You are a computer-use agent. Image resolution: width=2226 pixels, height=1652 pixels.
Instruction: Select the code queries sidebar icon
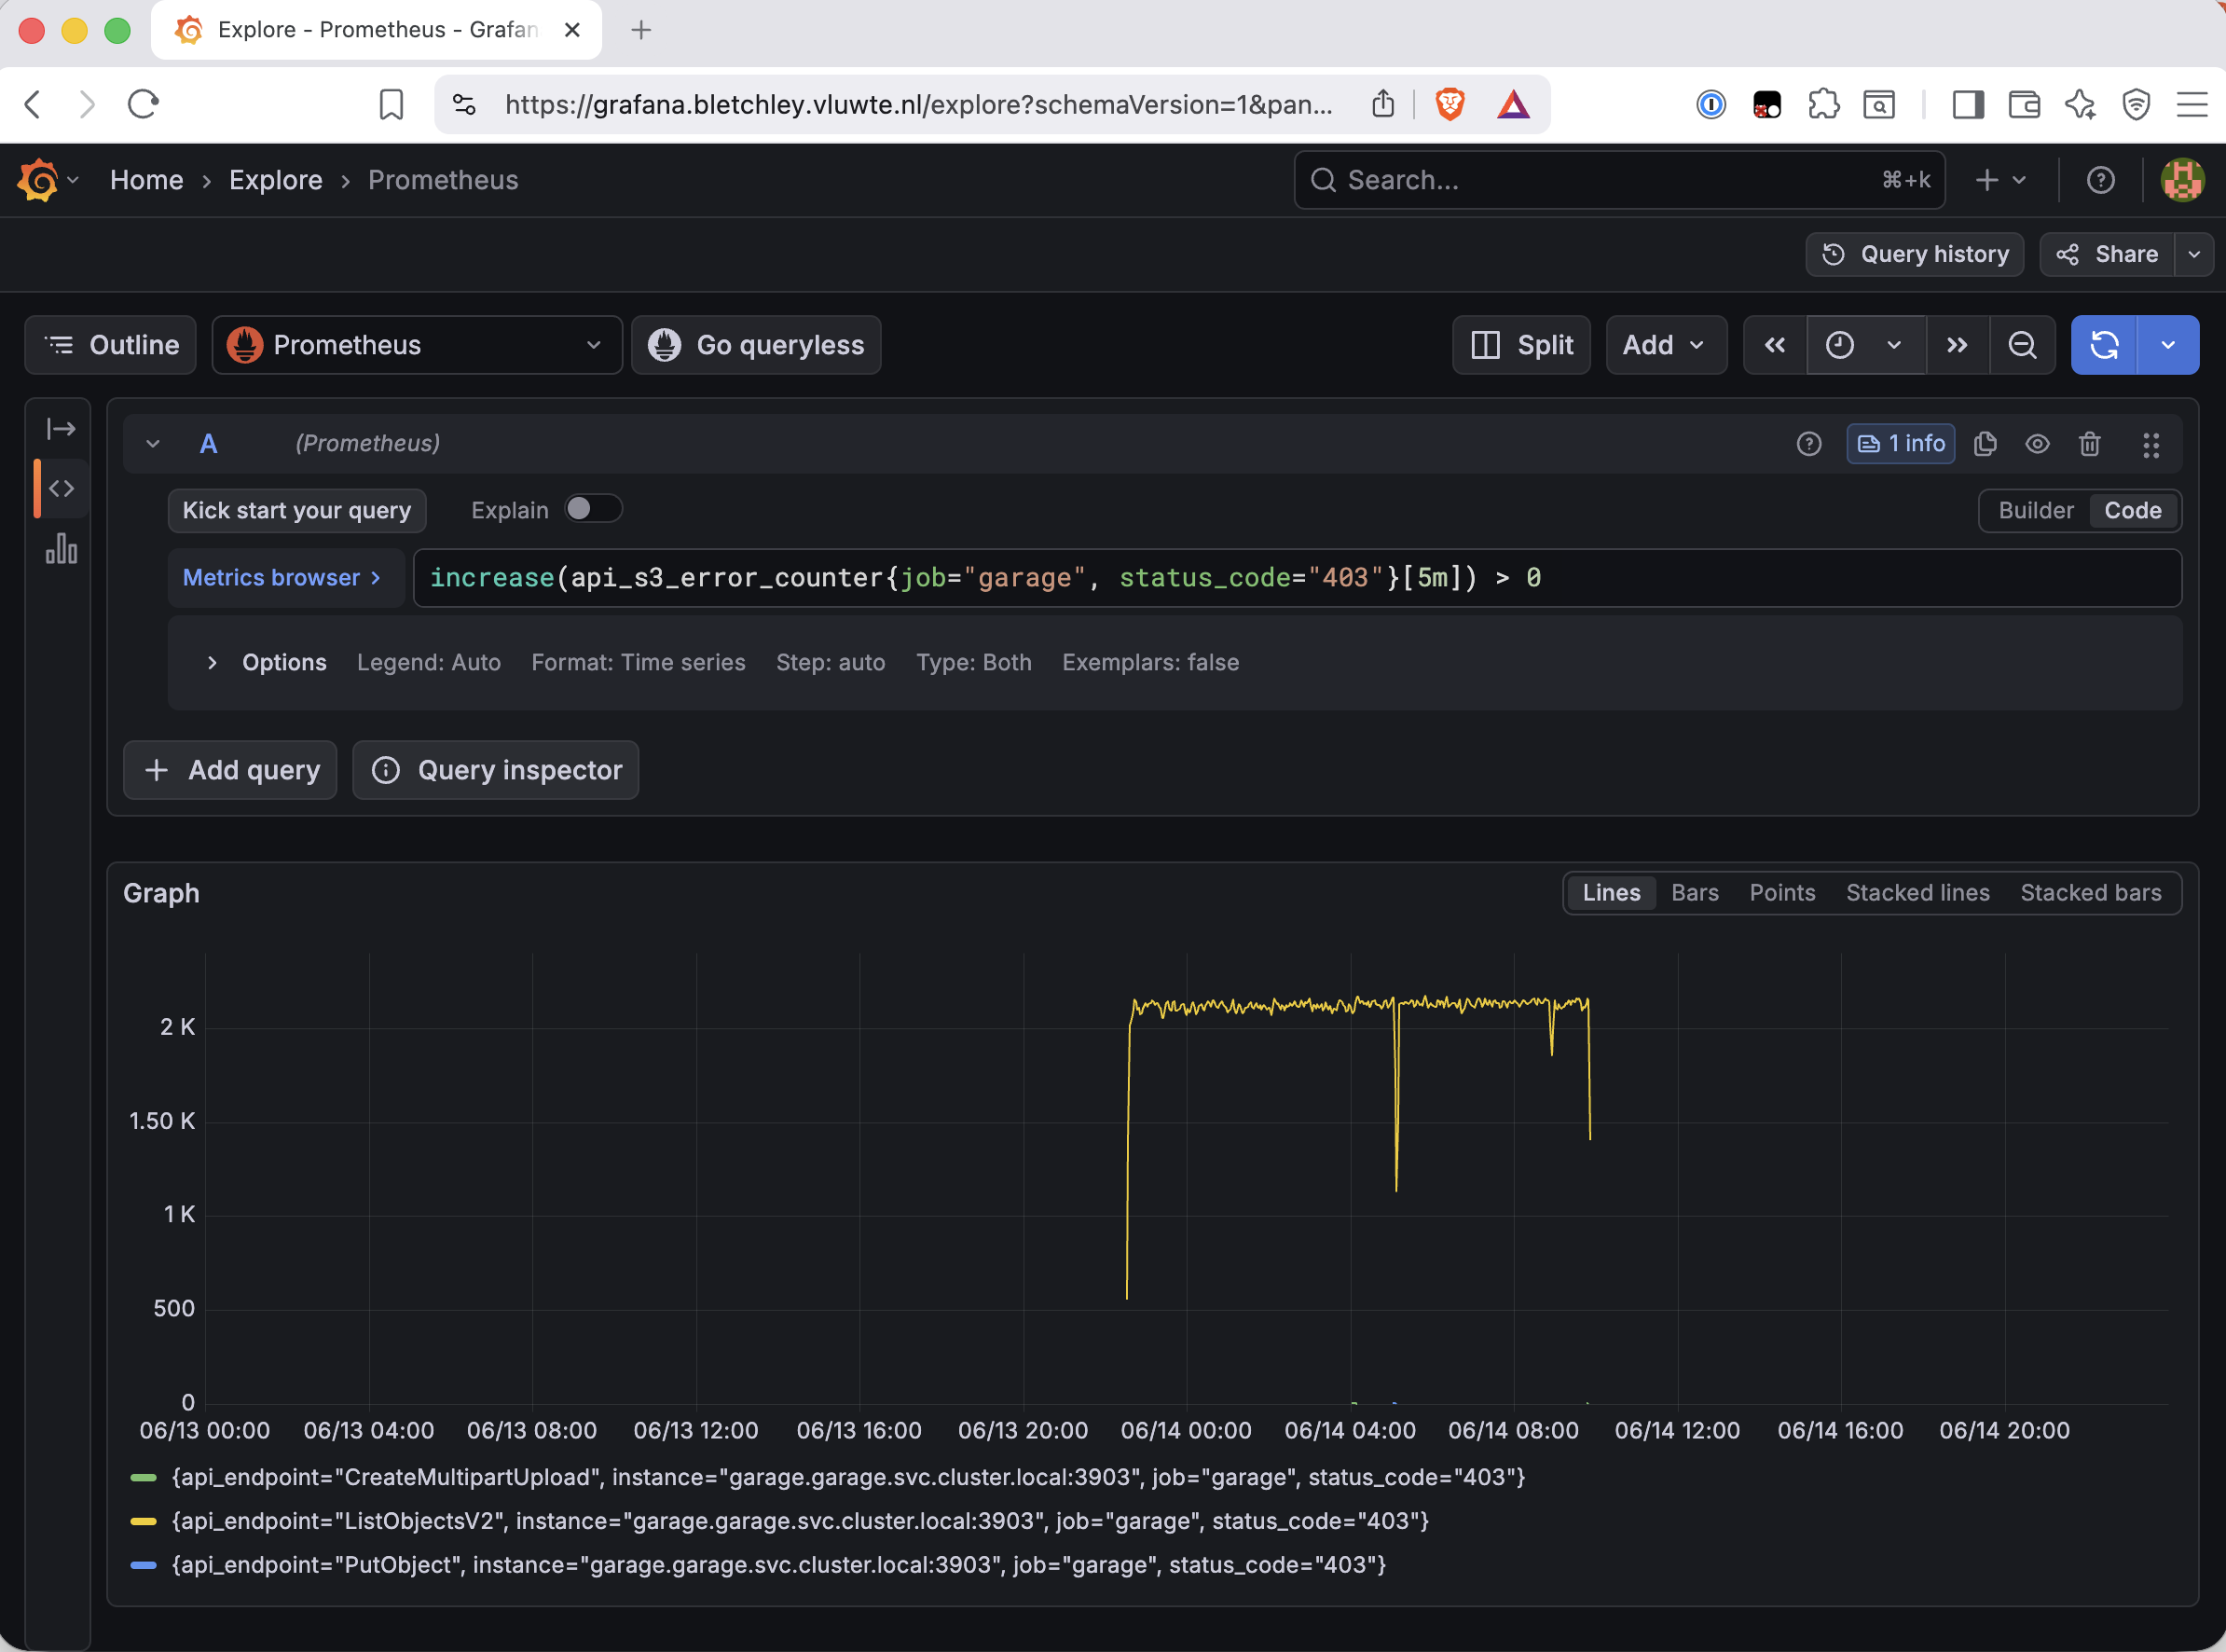[x=61, y=489]
